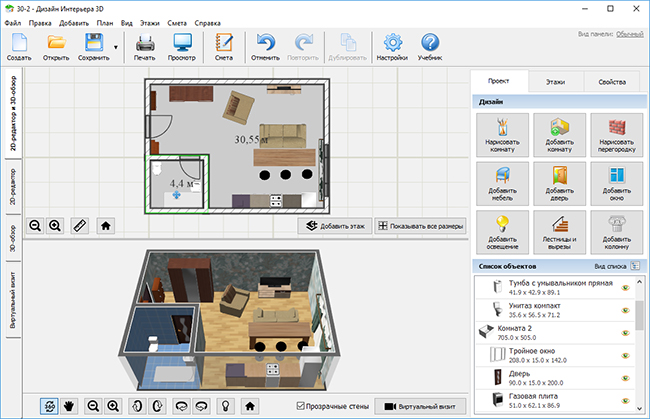Image resolution: width=650 pixels, height=419 pixels.
Task: Open the Просмотр preview
Action: [x=182, y=47]
